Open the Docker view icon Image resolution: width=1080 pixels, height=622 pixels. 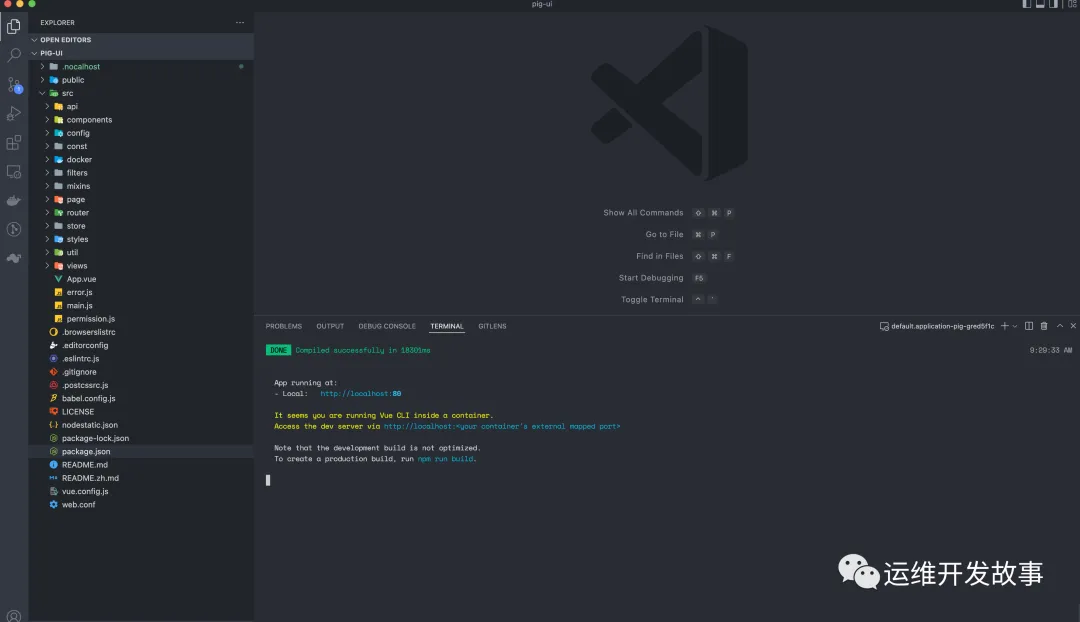(x=14, y=200)
